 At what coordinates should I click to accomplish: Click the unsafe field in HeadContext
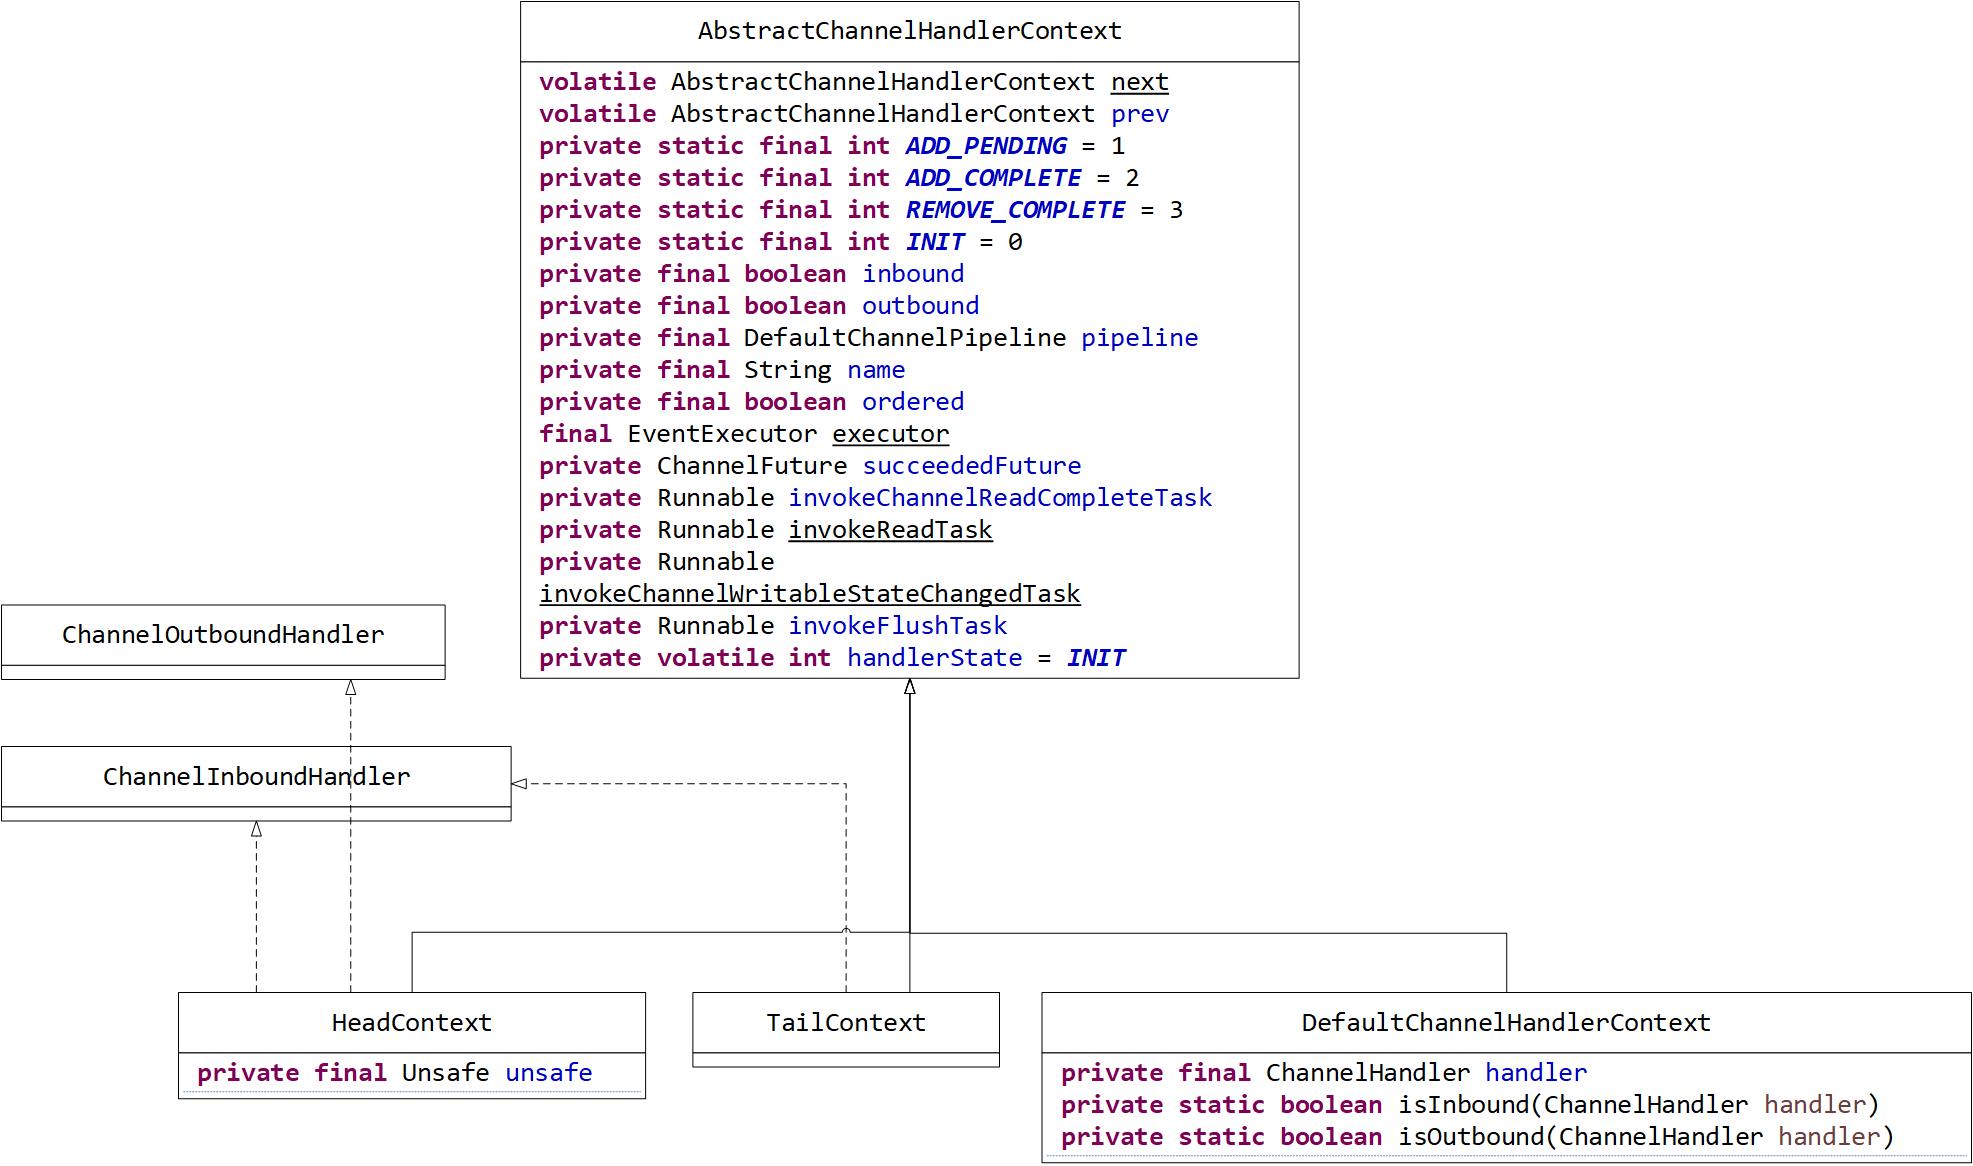pos(548,1073)
